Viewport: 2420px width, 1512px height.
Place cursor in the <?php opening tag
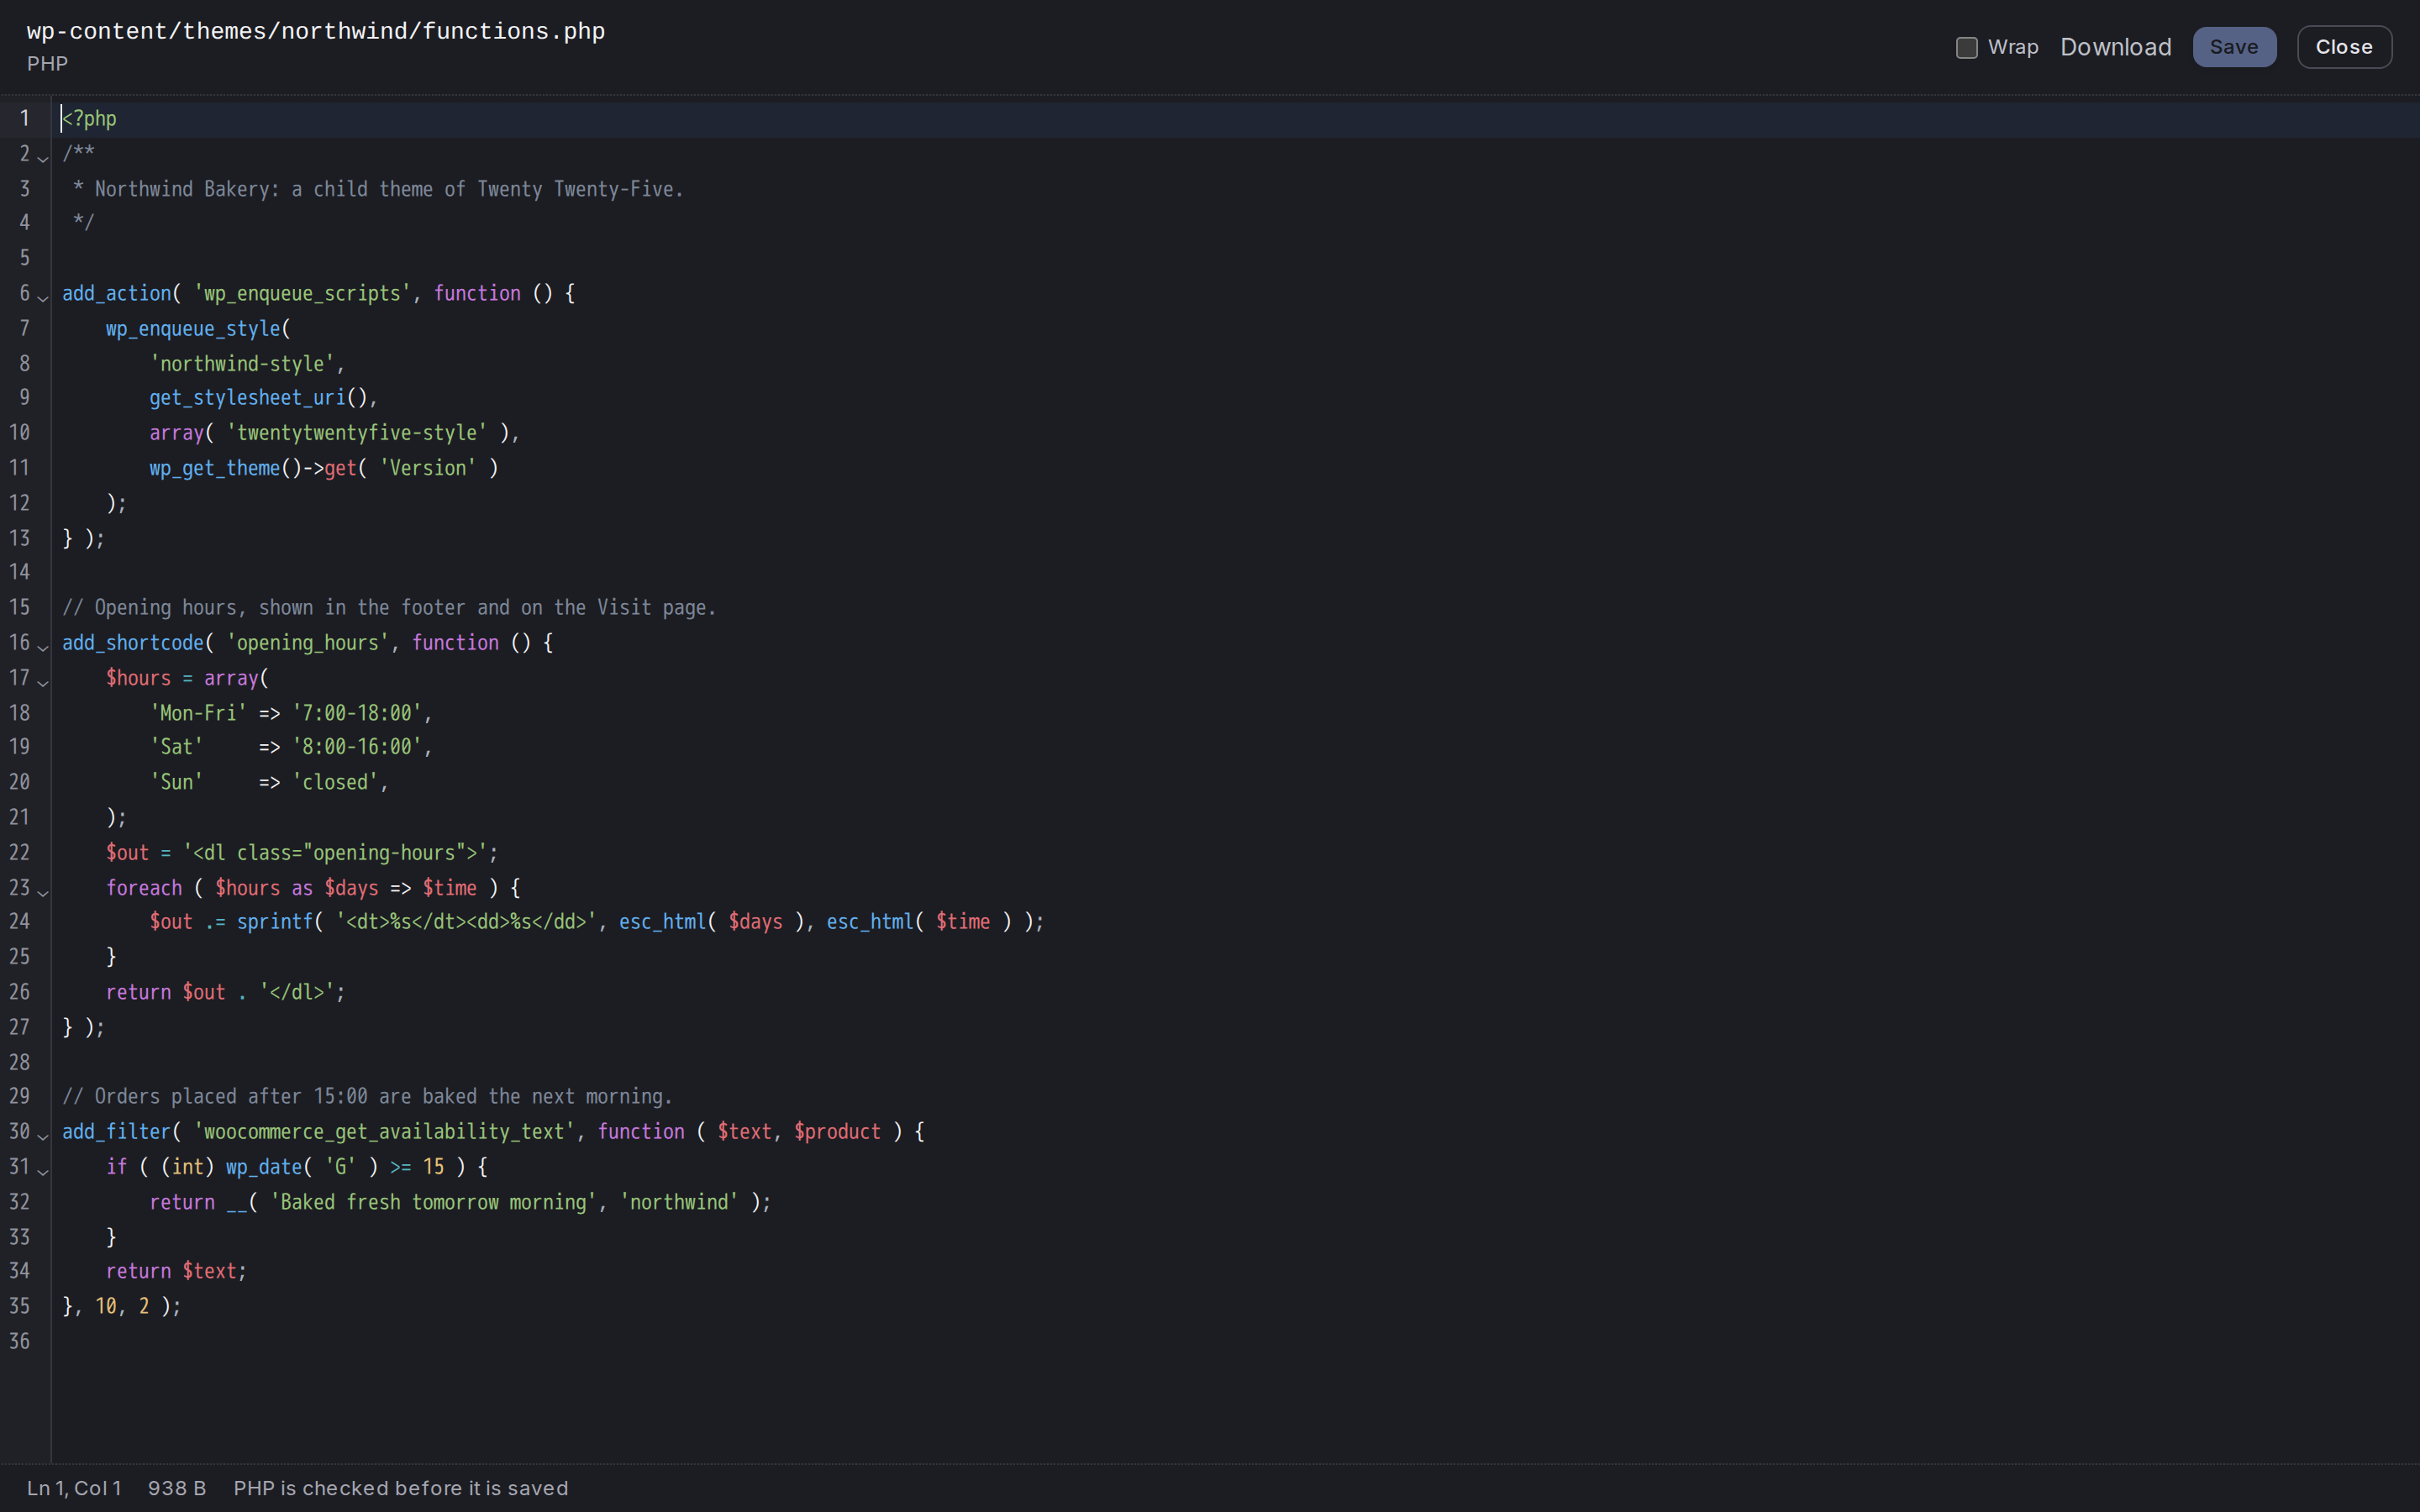89,119
